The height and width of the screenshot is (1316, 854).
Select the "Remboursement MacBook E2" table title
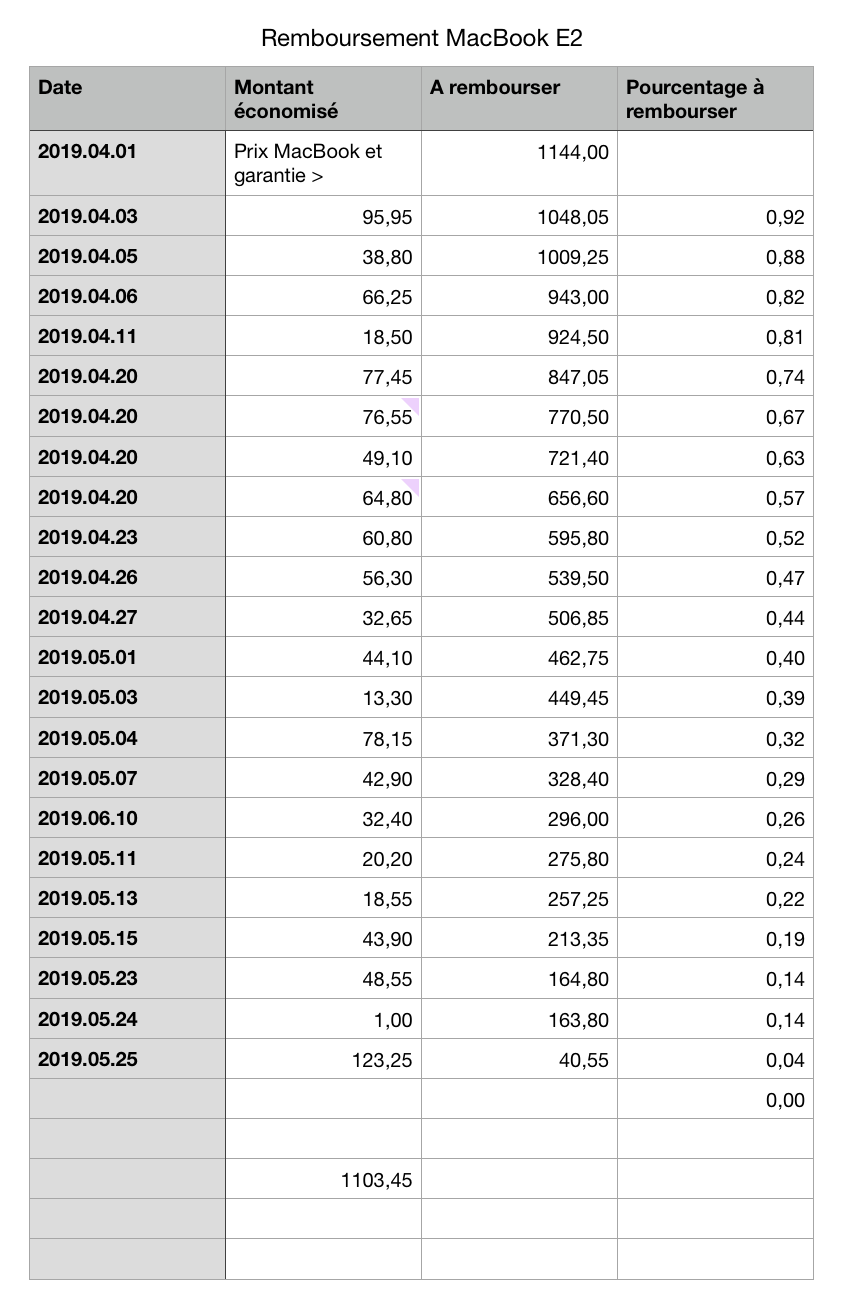(421, 39)
